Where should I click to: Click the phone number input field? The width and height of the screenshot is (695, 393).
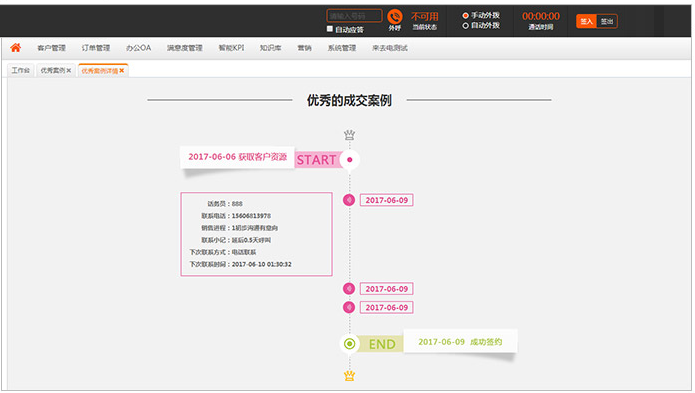coord(354,16)
